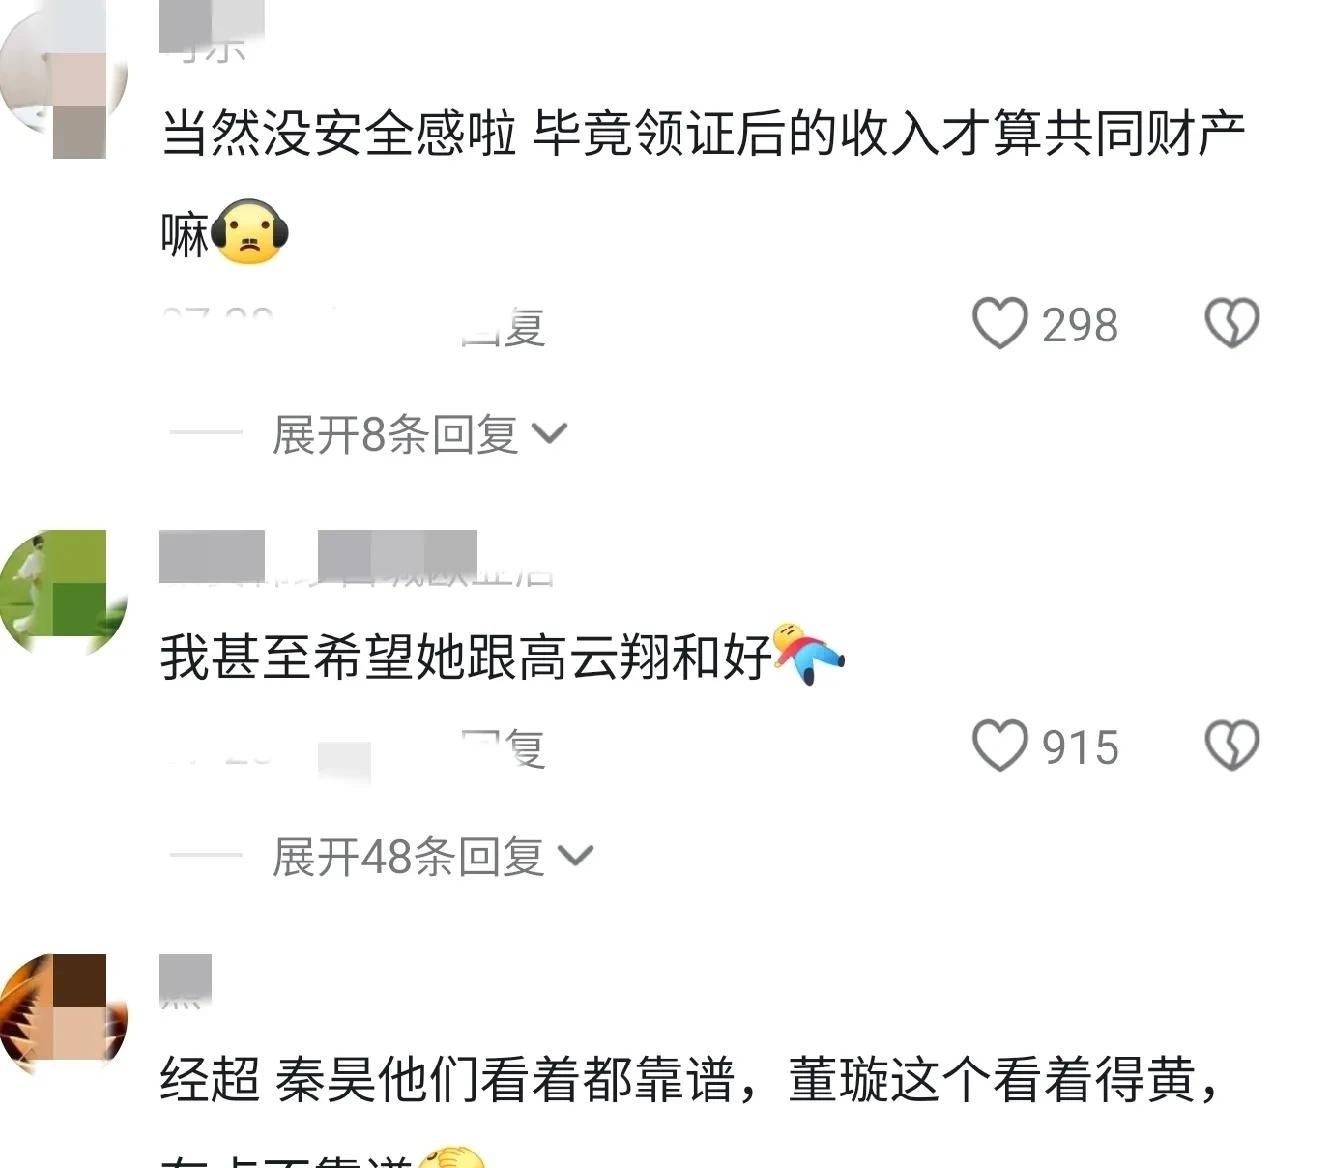
Task: Like the comment with 915 likes
Action: (1000, 746)
